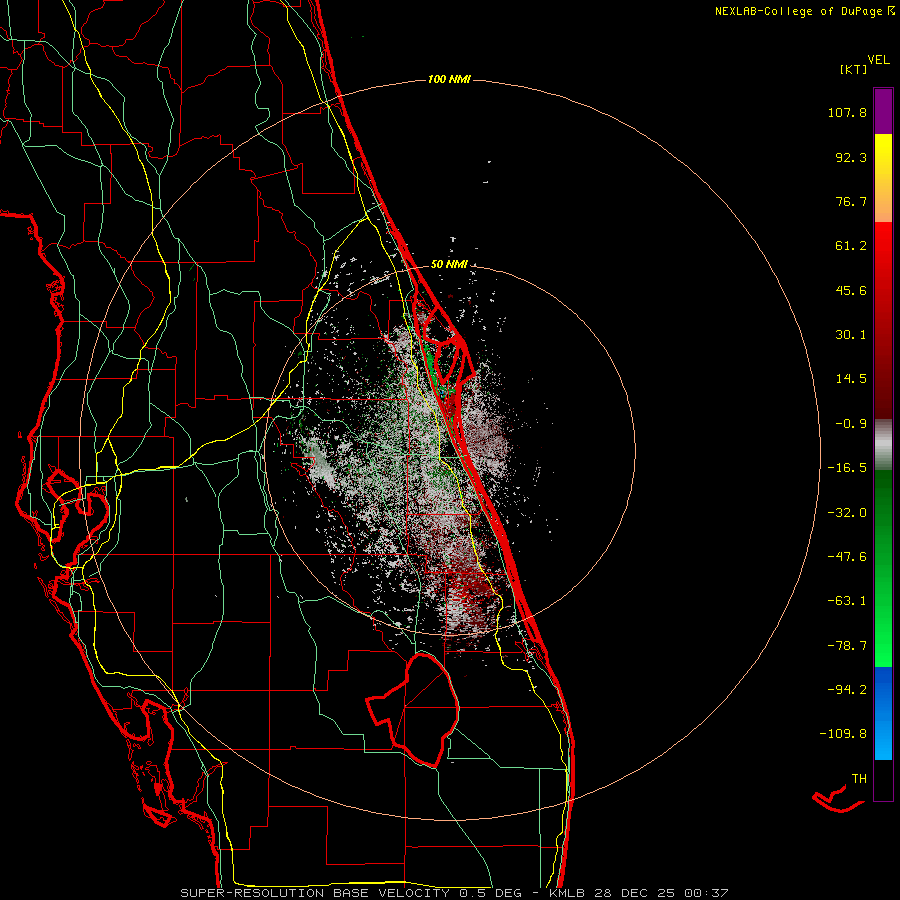Select the -47.6 legend value
This screenshot has width=900, height=900.
847,557
